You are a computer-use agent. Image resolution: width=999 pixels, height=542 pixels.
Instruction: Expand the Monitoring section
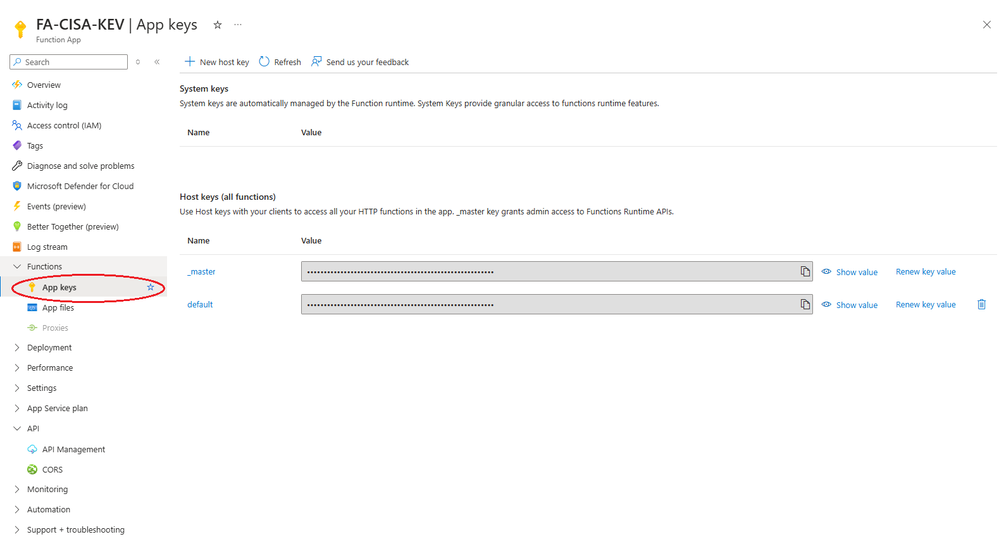point(47,489)
